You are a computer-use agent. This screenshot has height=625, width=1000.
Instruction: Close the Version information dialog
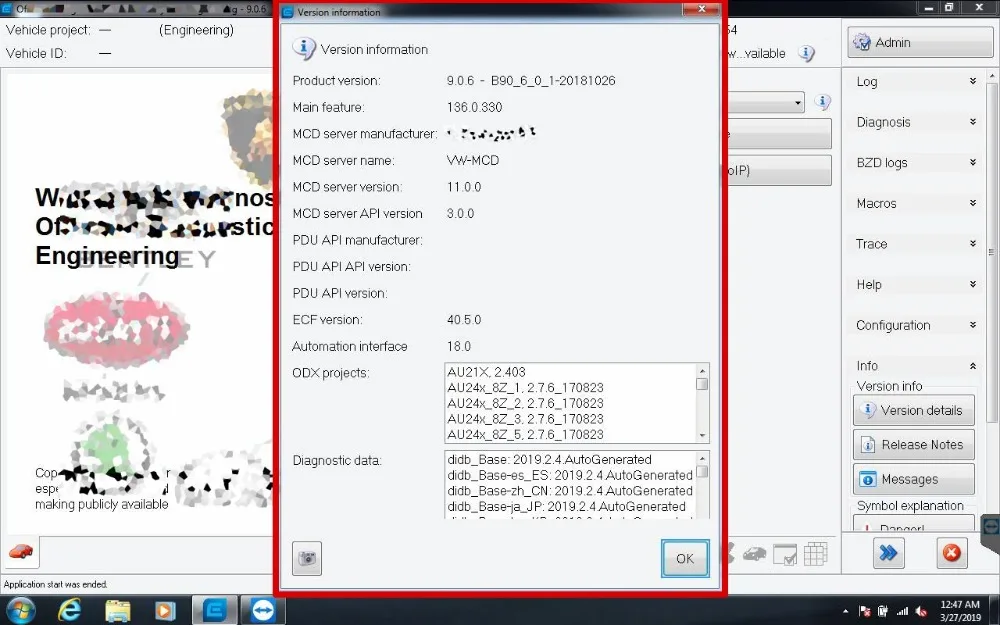pyautogui.click(x=701, y=9)
